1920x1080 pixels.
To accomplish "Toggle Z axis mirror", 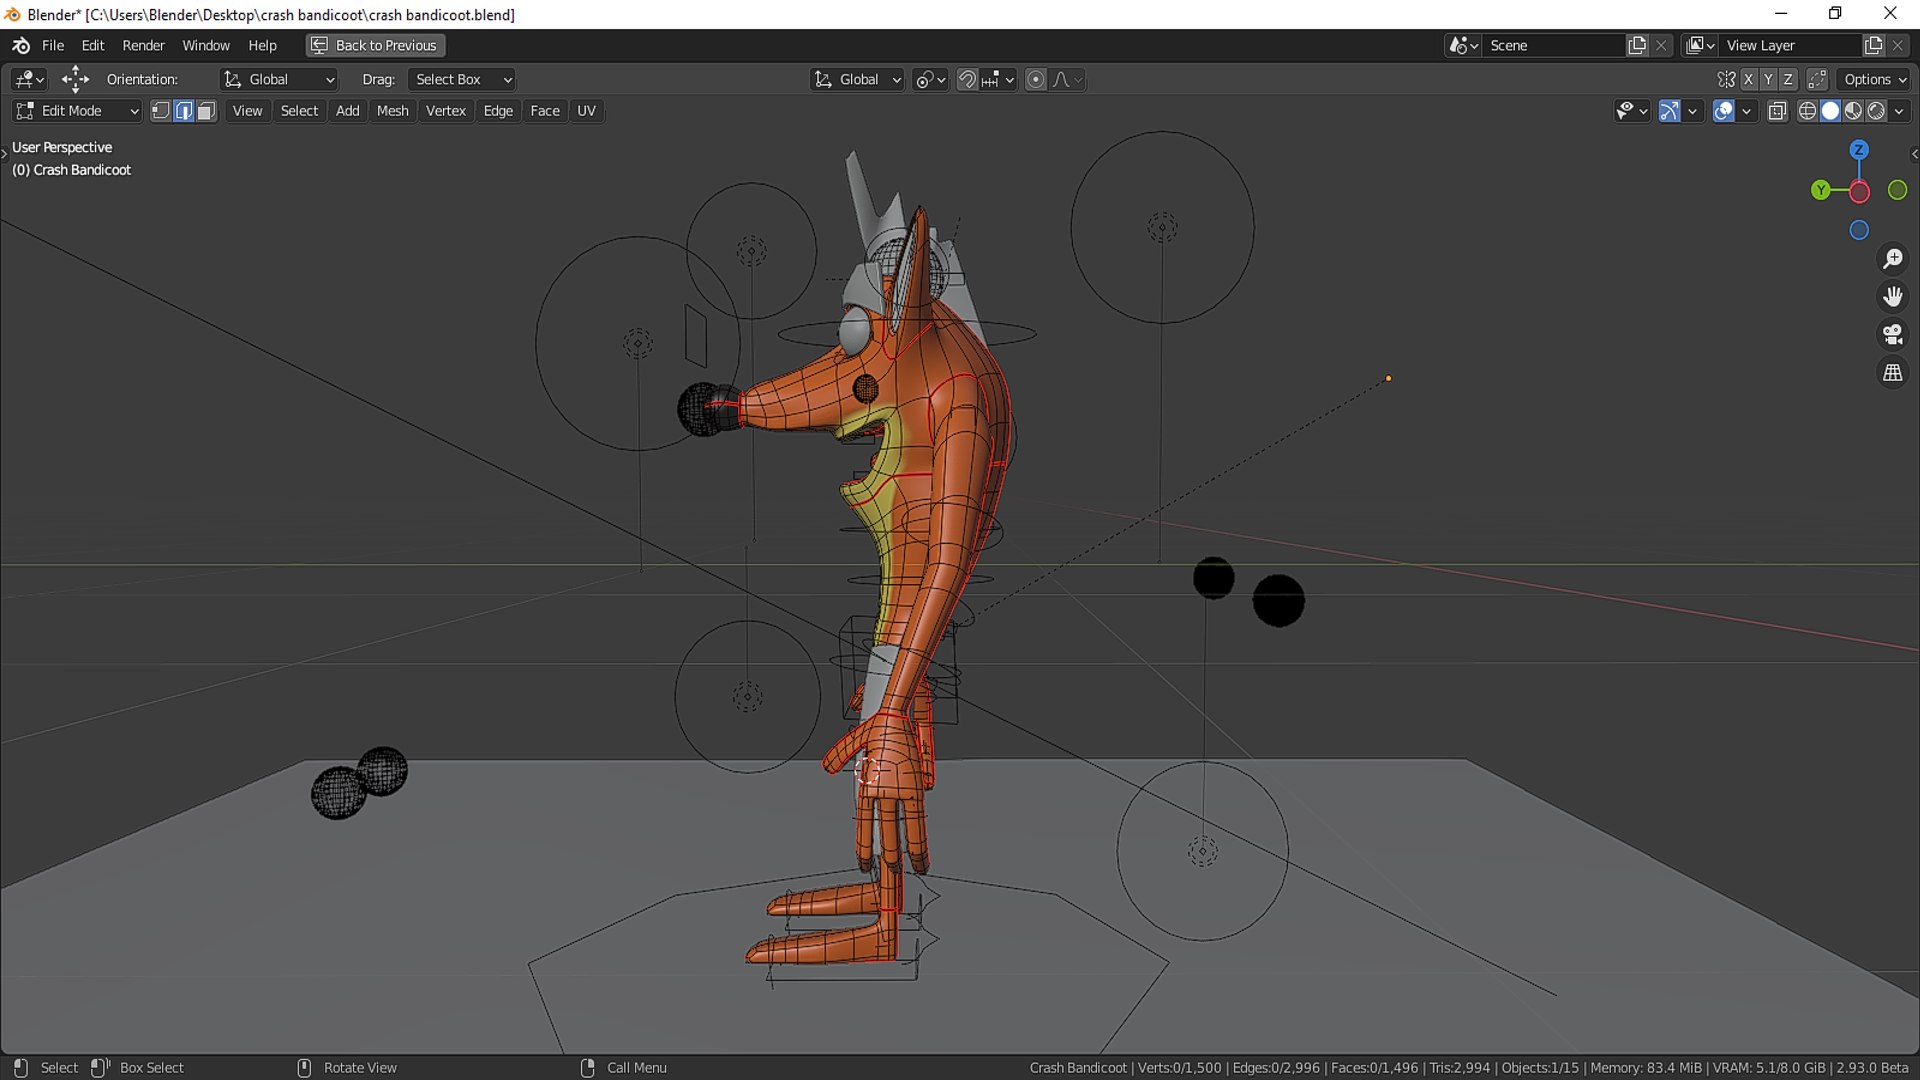I will coord(1788,79).
